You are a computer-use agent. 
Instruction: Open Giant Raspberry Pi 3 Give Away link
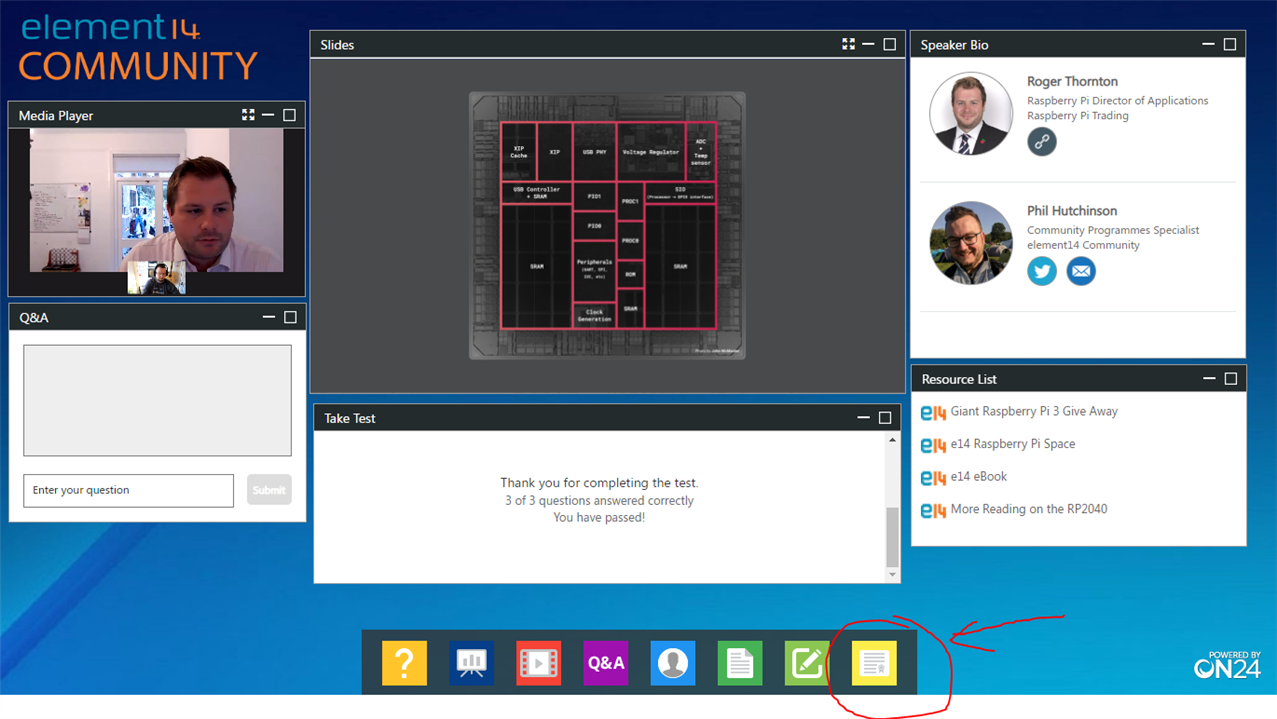click(x=1033, y=411)
